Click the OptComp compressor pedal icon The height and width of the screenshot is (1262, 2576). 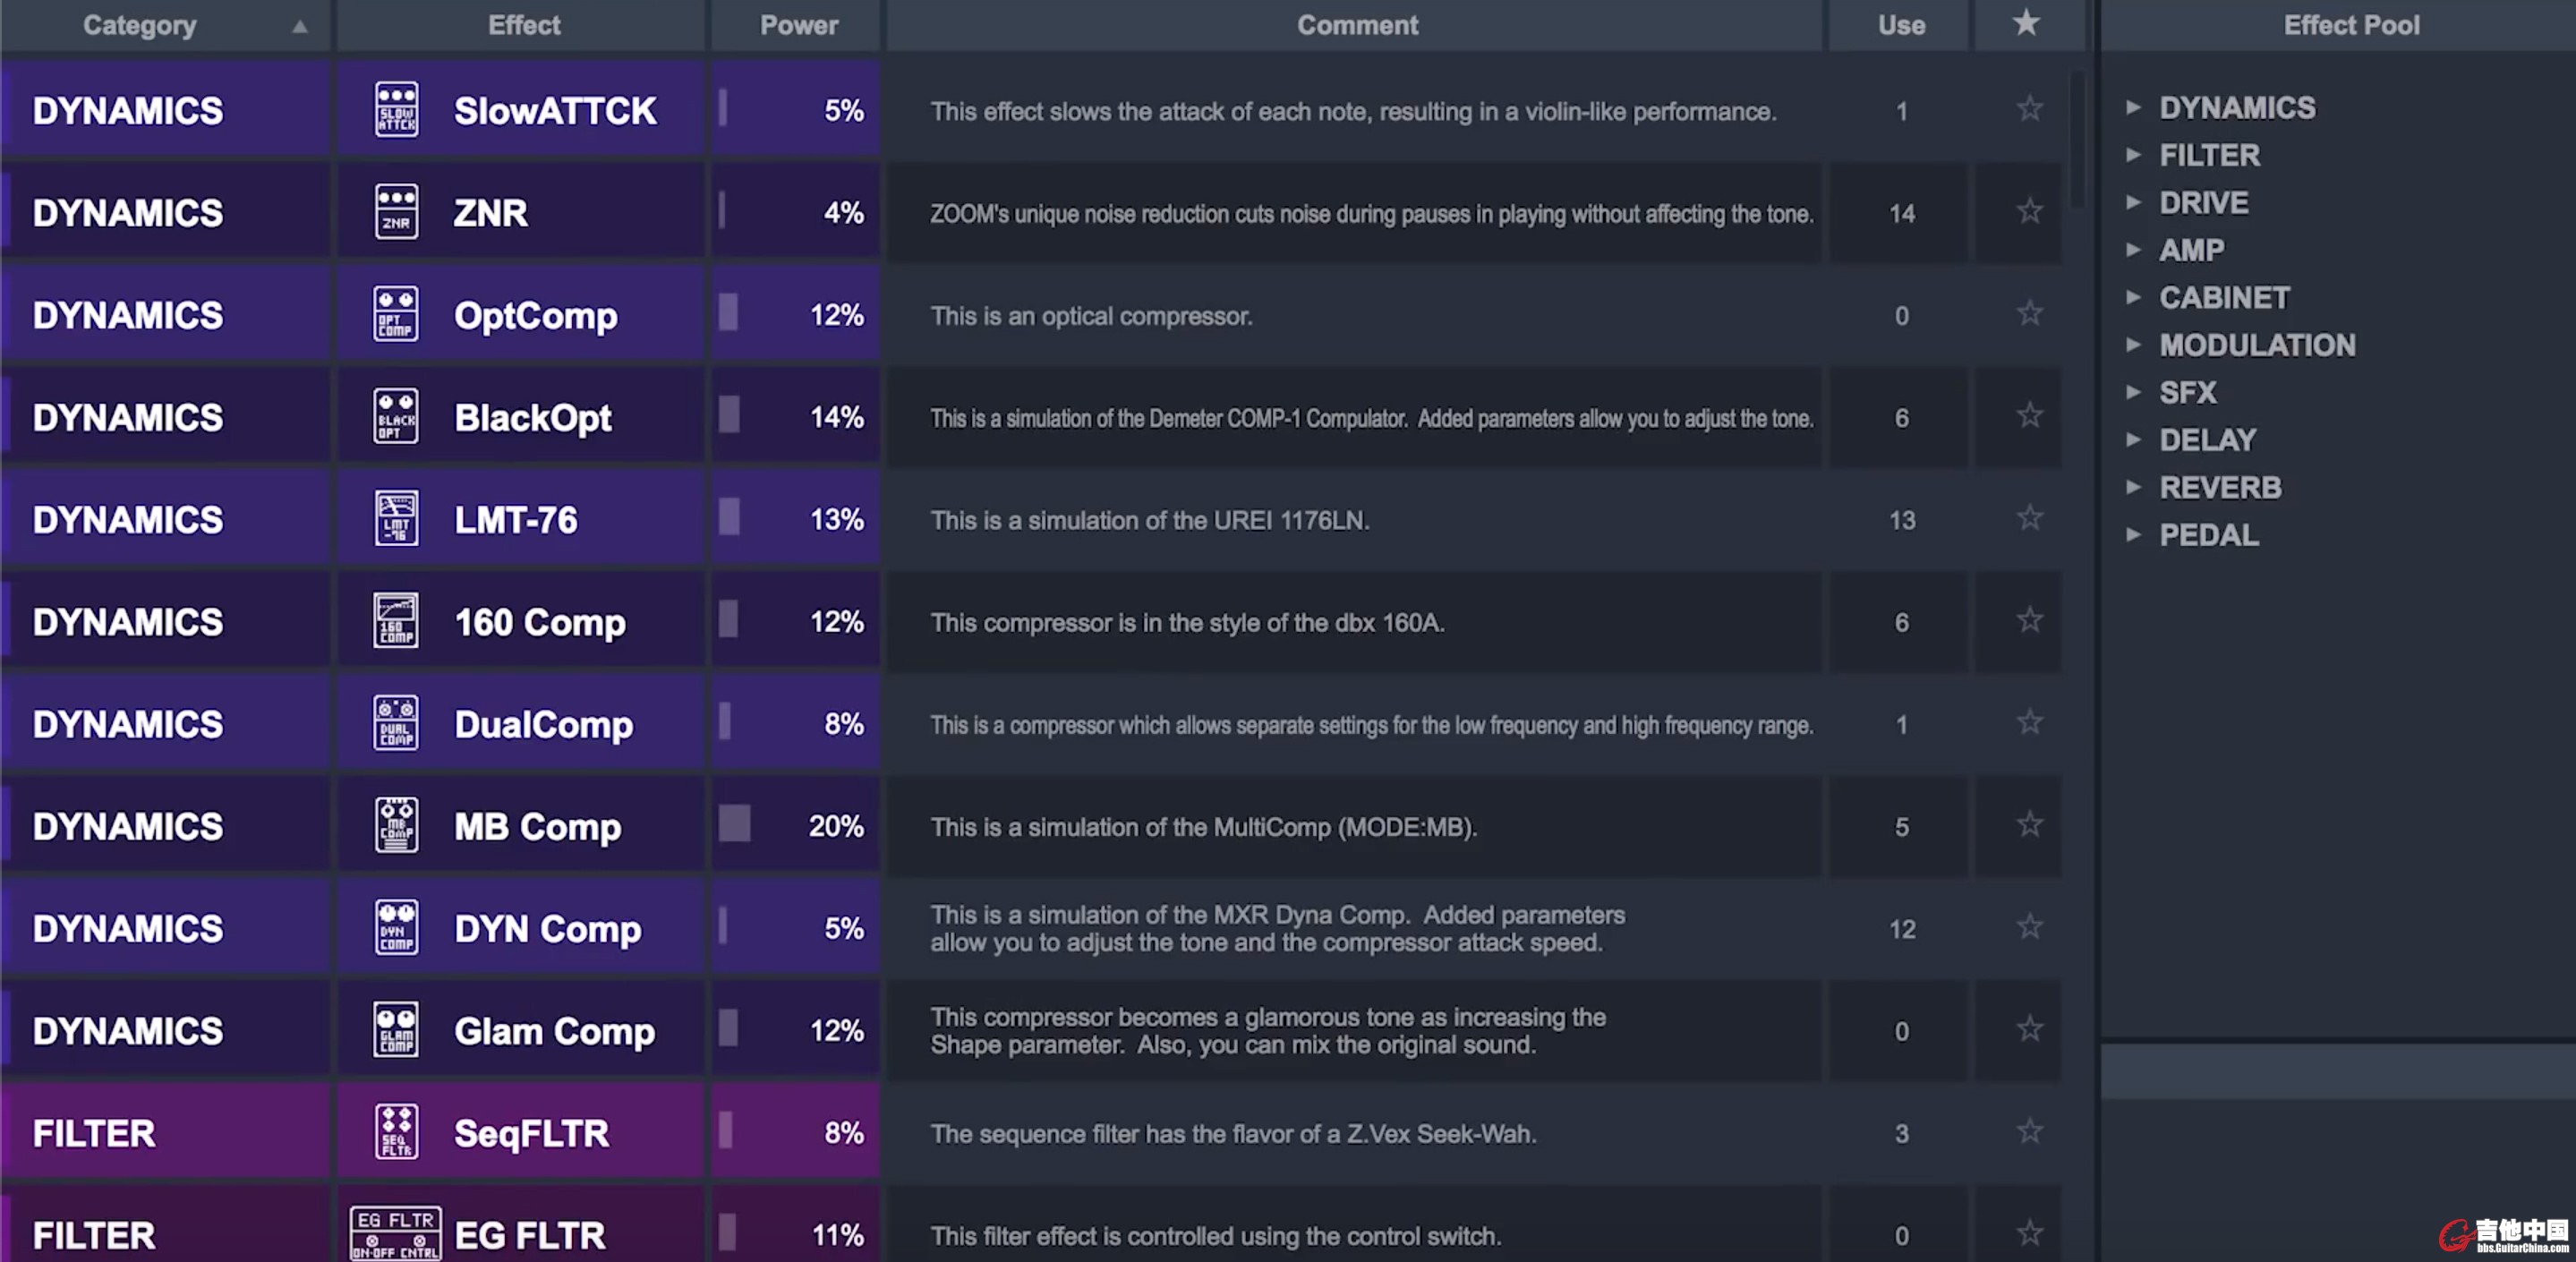click(x=396, y=315)
